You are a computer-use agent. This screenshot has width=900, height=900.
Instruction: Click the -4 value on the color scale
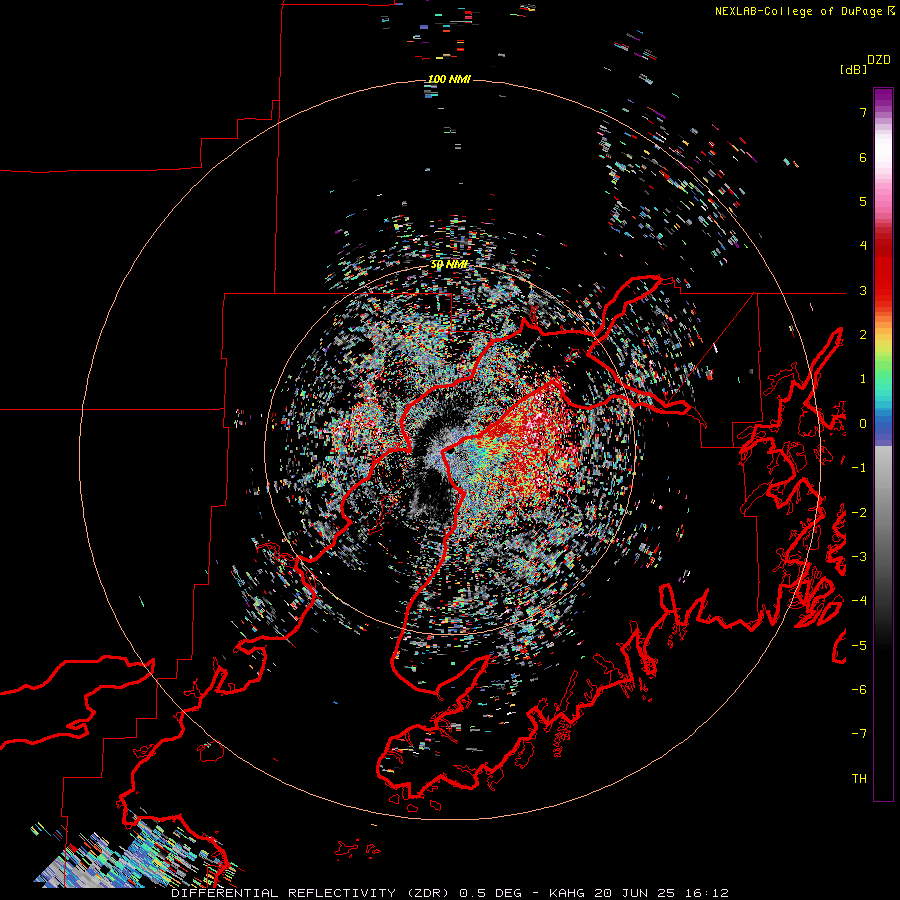pos(859,600)
